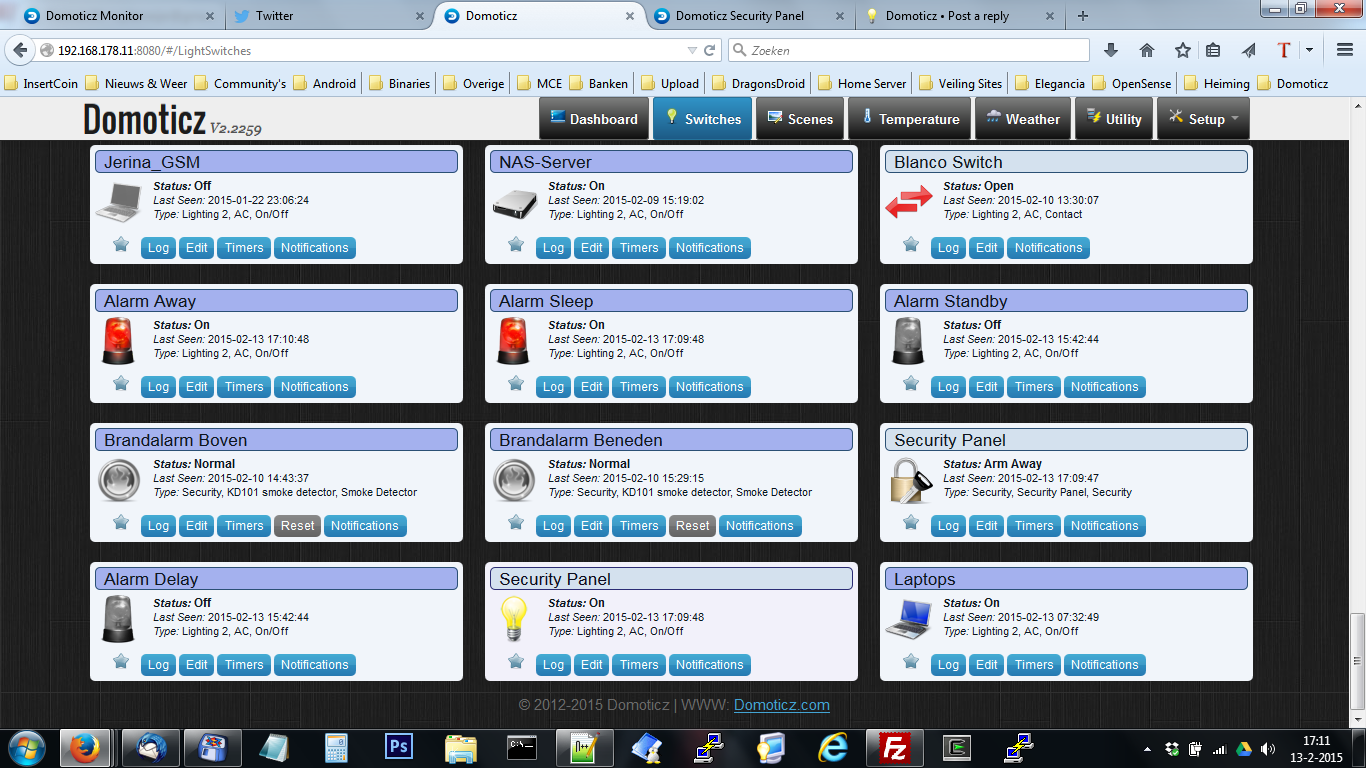The image size is (1366, 768).
Task: Toggle the Alarm Sleep red siren icon
Action: [x=513, y=340]
